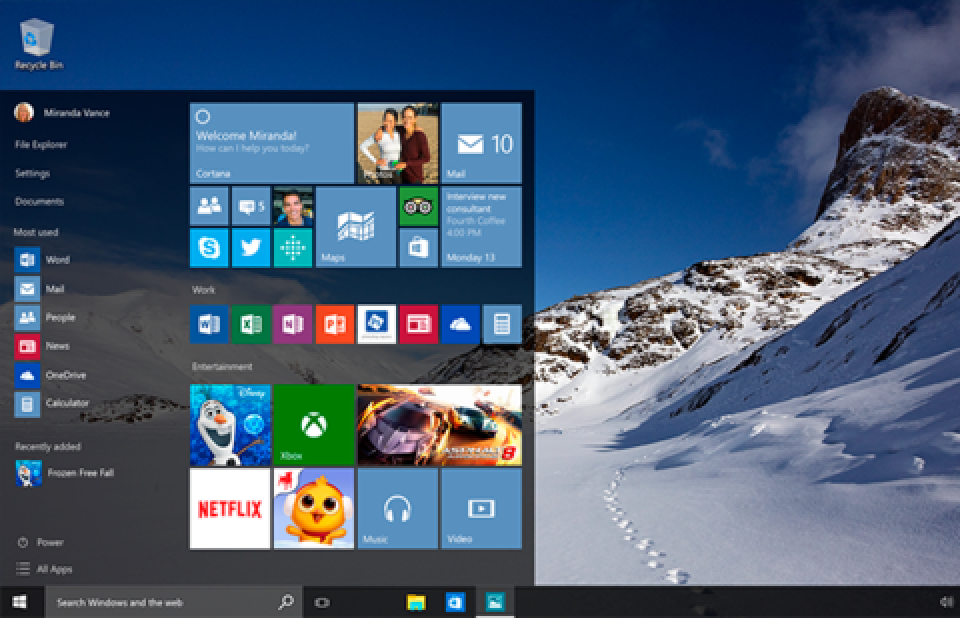Open Task View on the taskbar

tap(322, 603)
